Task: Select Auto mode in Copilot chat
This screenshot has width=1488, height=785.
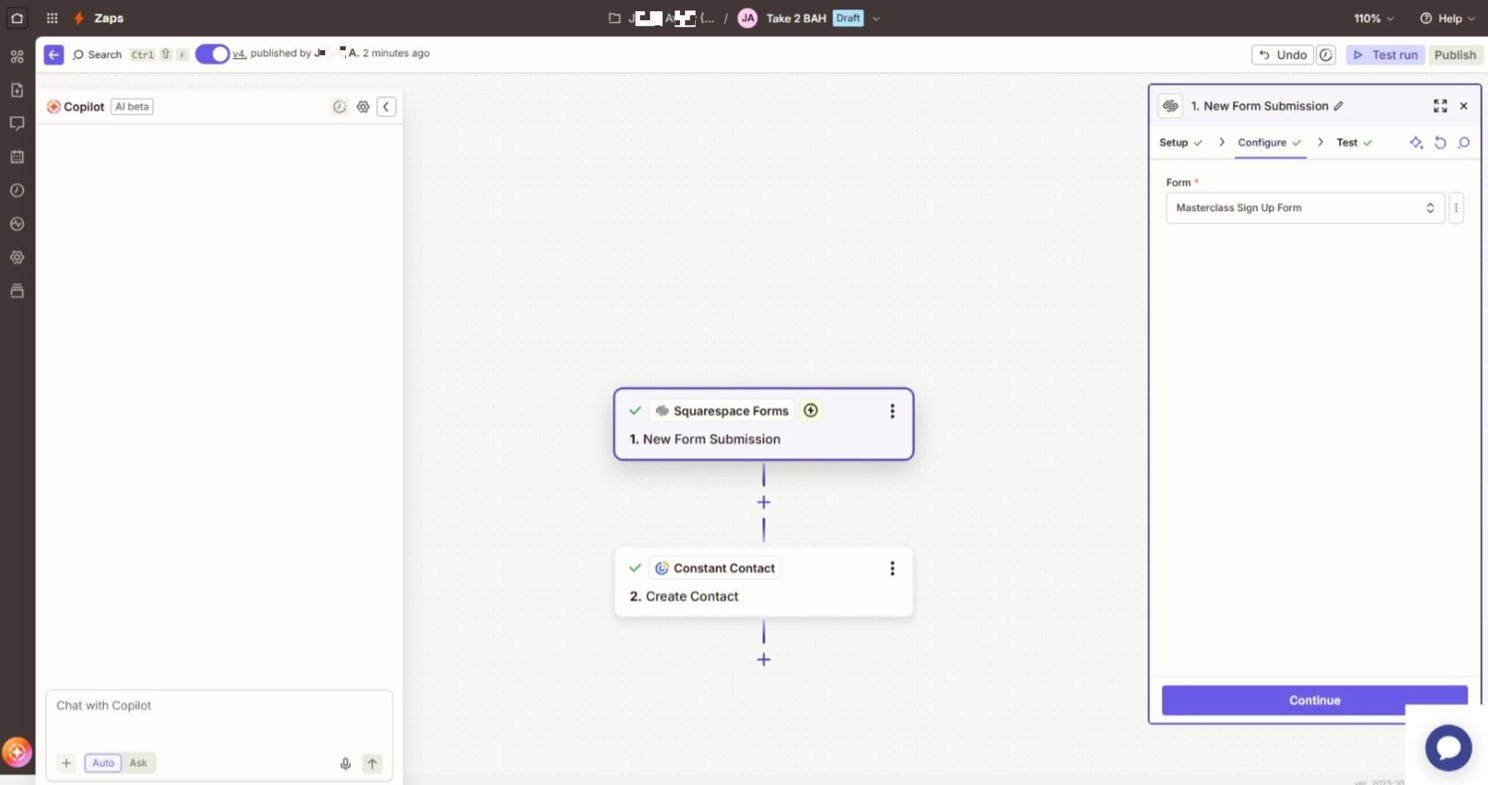Action: tap(103, 763)
